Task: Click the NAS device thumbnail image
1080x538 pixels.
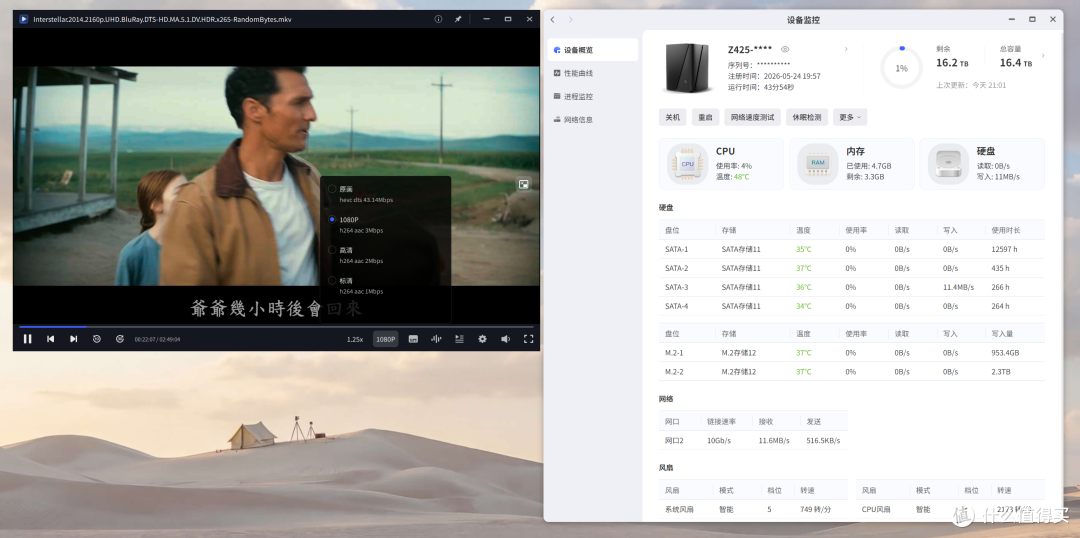Action: [687, 68]
